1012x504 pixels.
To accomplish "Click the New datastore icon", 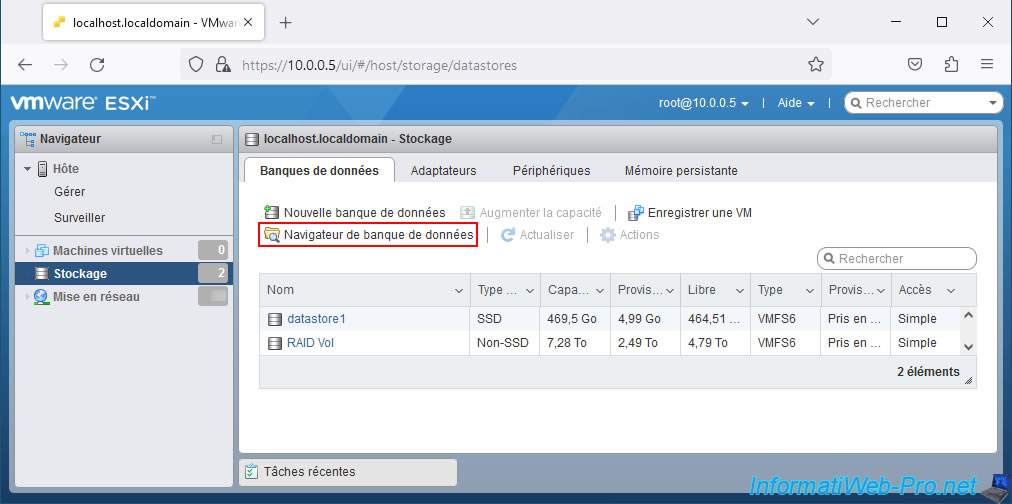I will click(x=271, y=213).
